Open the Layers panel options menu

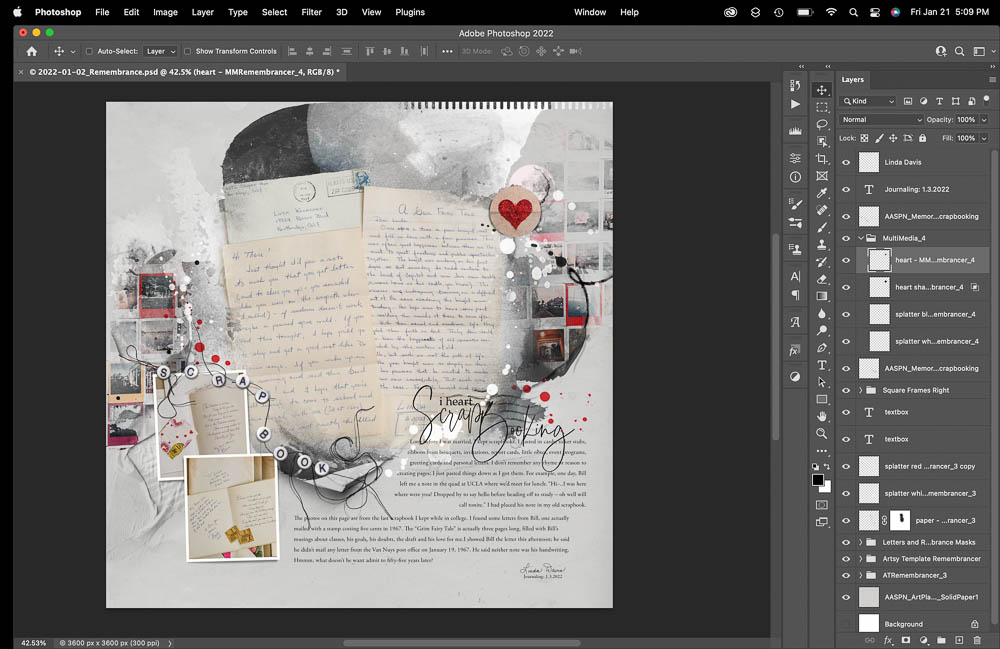[x=992, y=80]
